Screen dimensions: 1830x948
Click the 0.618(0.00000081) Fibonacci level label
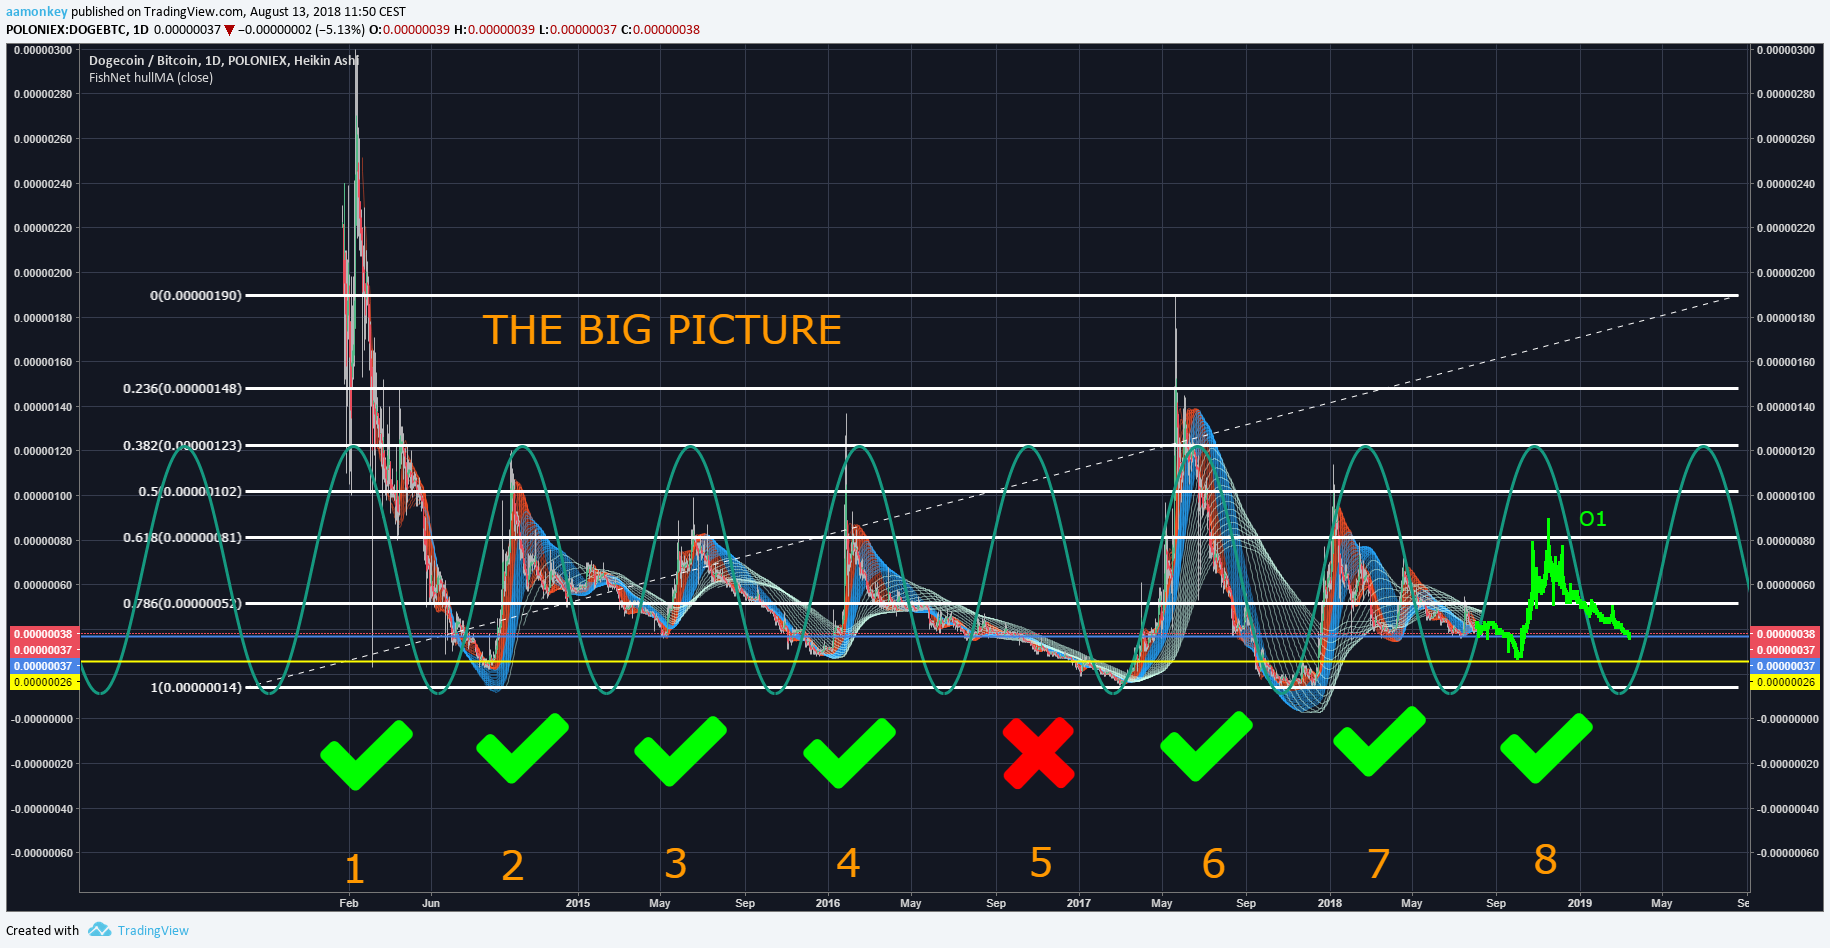pyautogui.click(x=183, y=537)
